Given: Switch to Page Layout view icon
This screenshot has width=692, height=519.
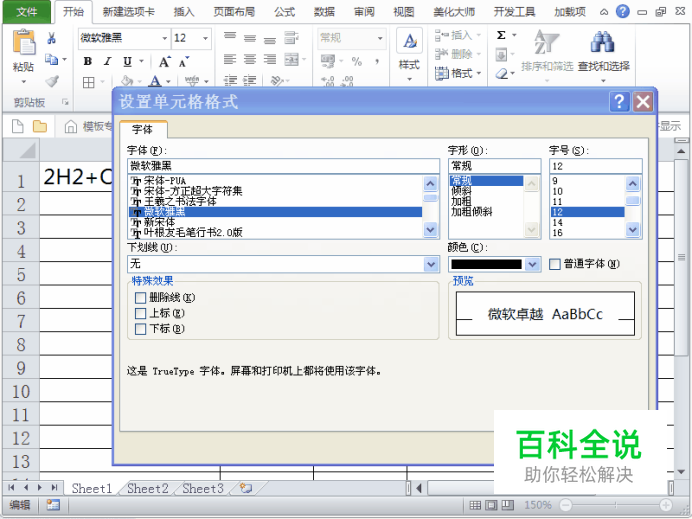Looking at the screenshot, I should tap(491, 505).
